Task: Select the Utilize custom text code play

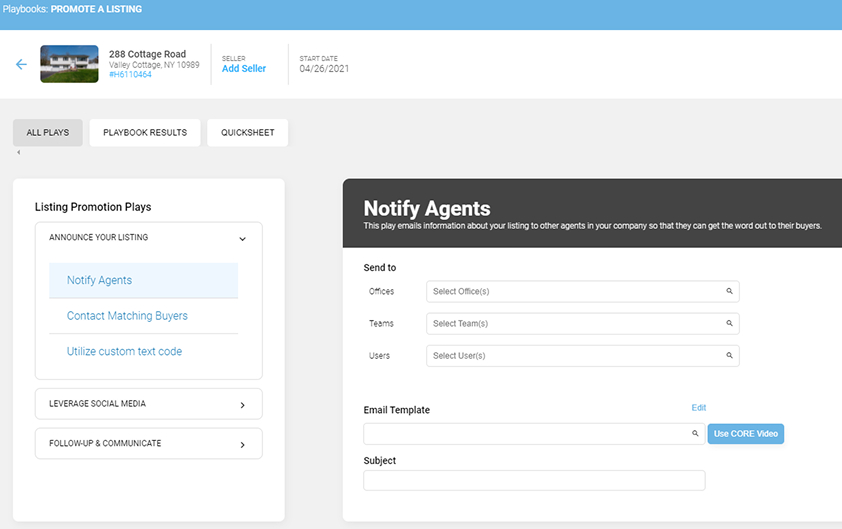Action: click(x=124, y=352)
